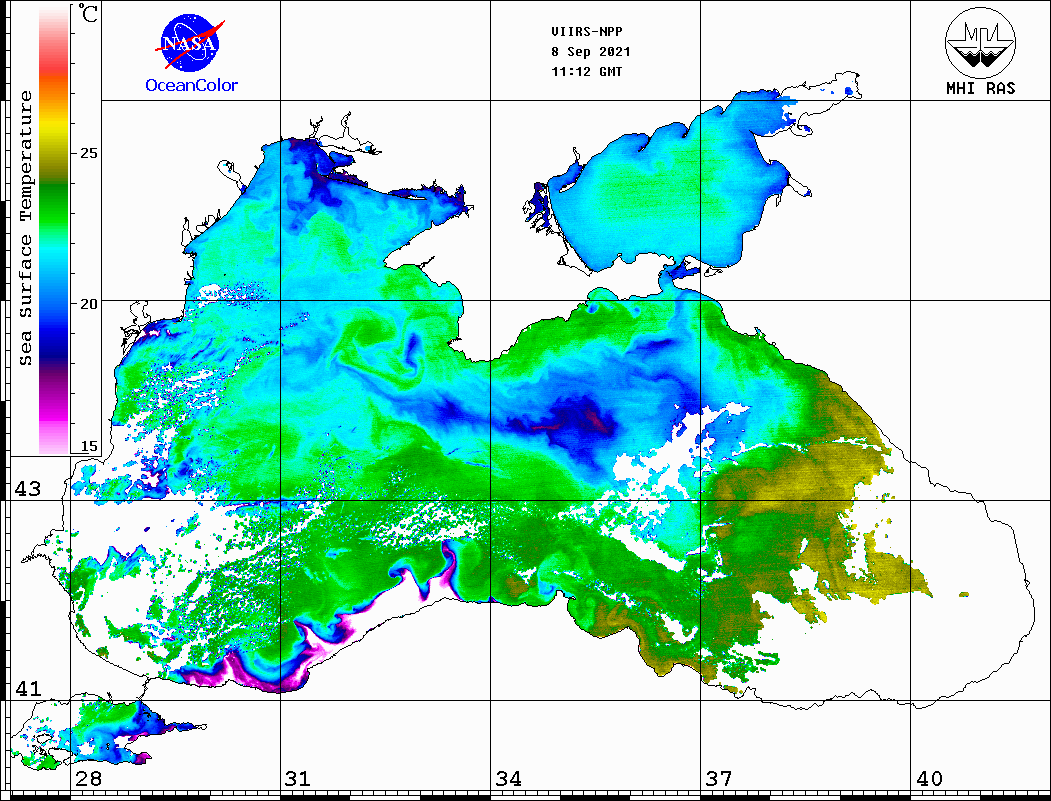1051x801 pixels.
Task: Click the 'OceanColor' blue text
Action: coord(192,86)
